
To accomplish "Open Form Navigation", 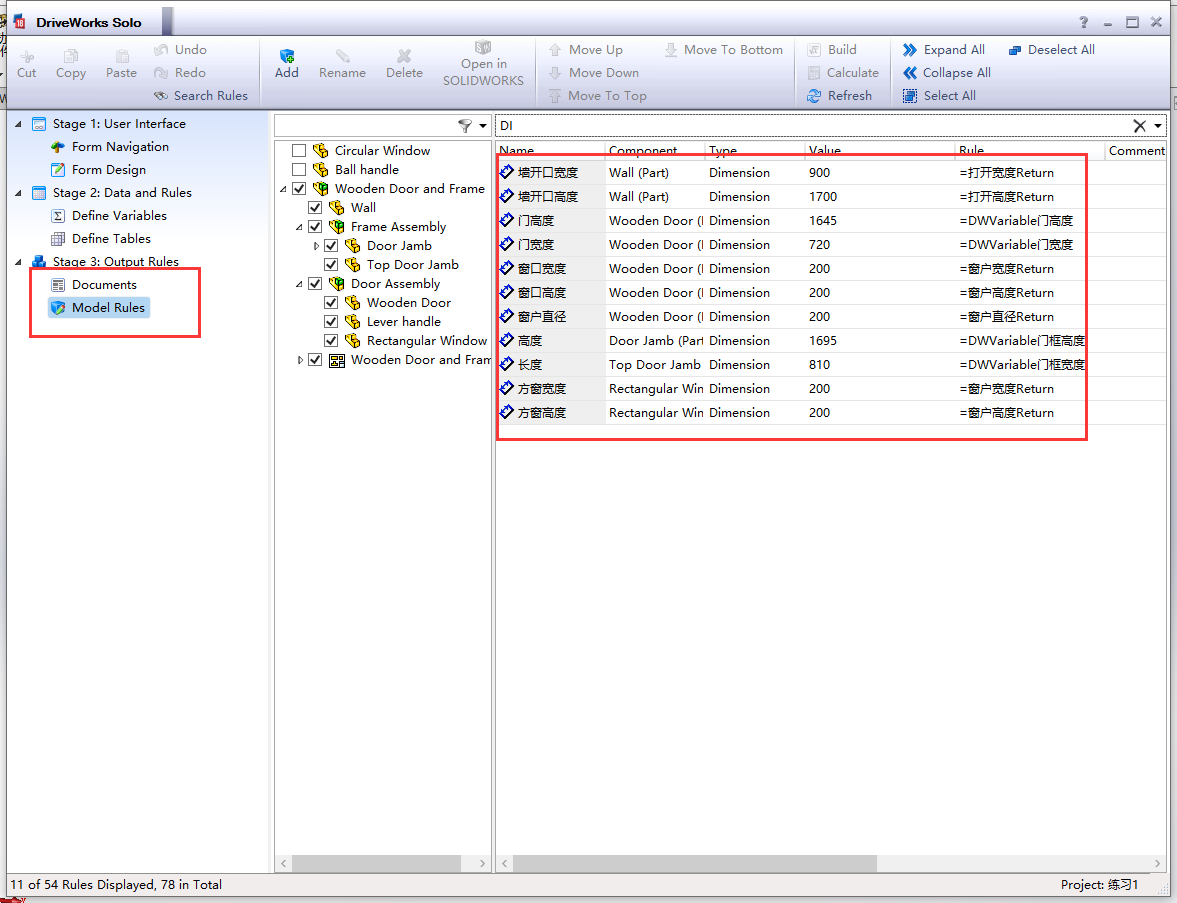I will pyautogui.click(x=110, y=146).
